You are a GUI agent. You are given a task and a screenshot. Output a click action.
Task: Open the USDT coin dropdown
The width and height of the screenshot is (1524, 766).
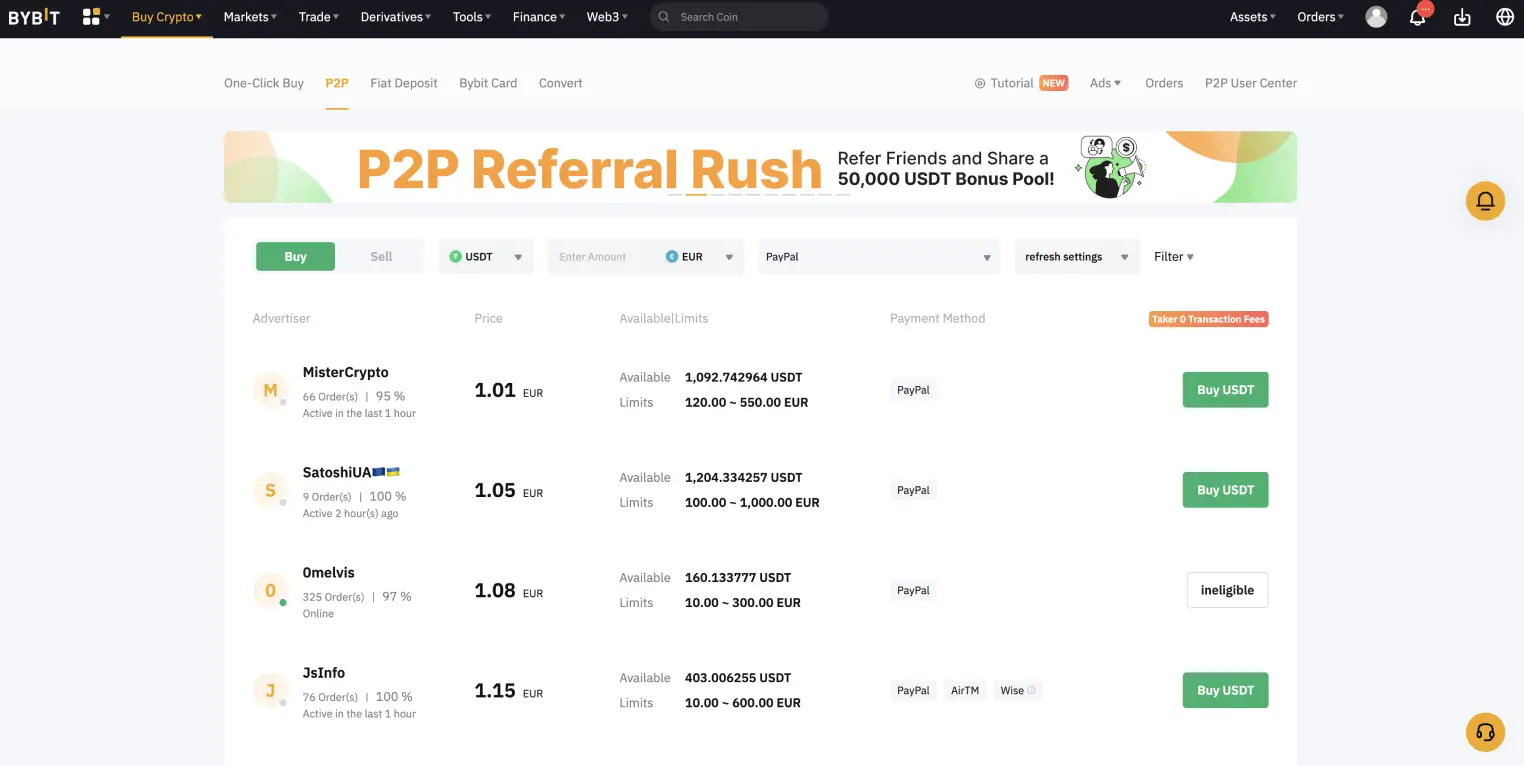pos(486,257)
